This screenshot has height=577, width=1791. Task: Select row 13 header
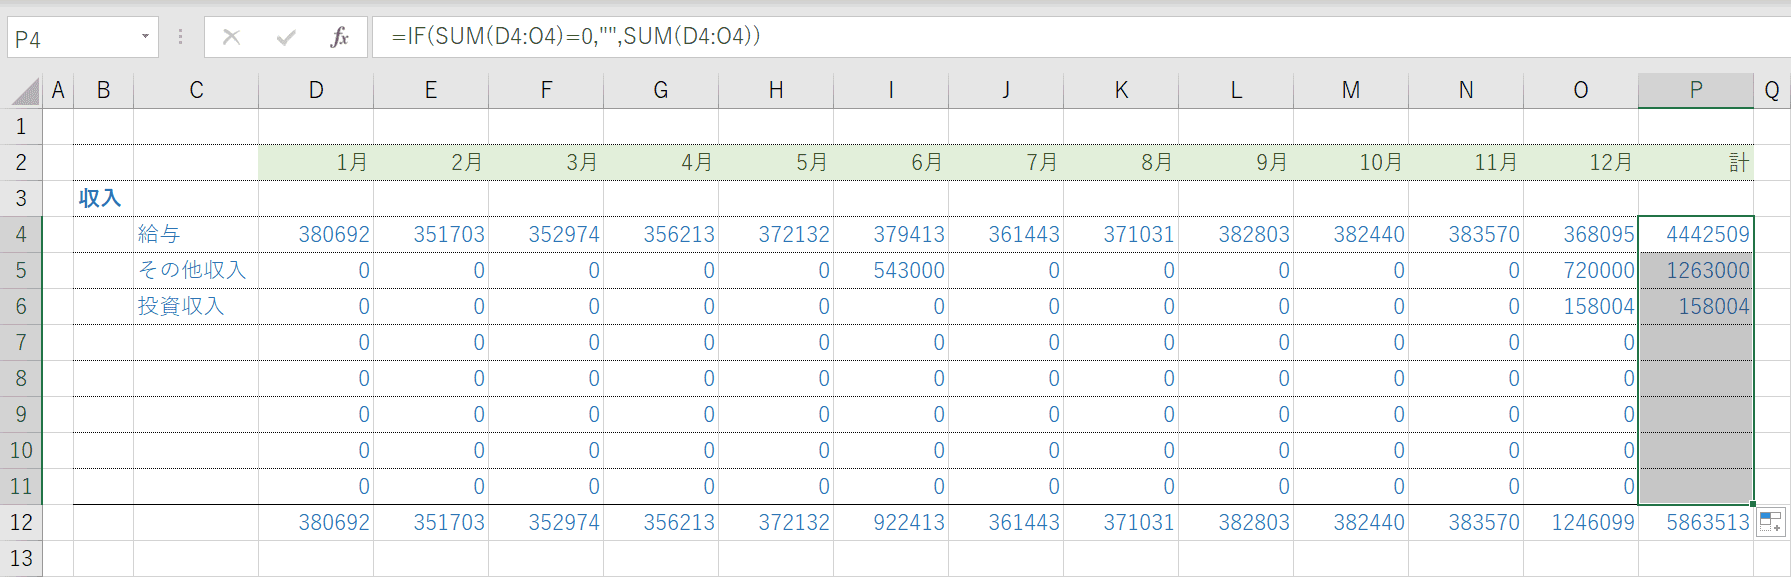pos(21,558)
